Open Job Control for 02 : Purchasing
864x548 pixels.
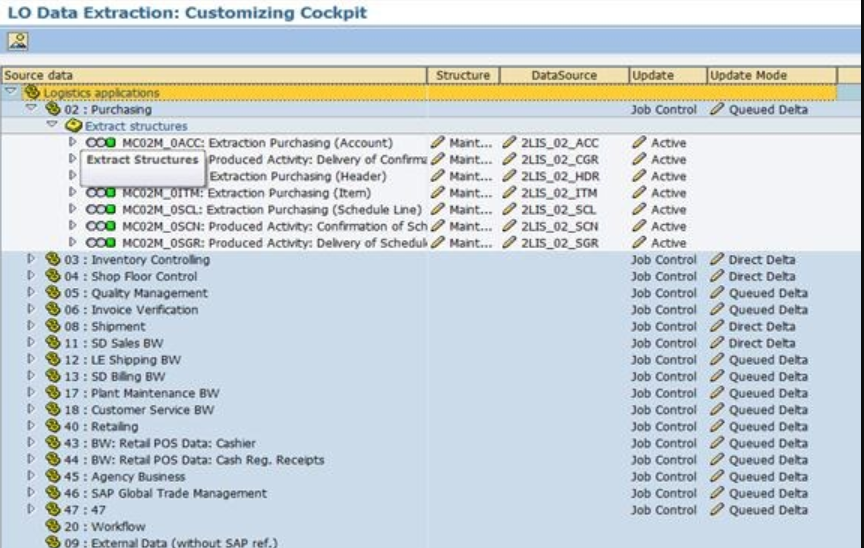(663, 110)
